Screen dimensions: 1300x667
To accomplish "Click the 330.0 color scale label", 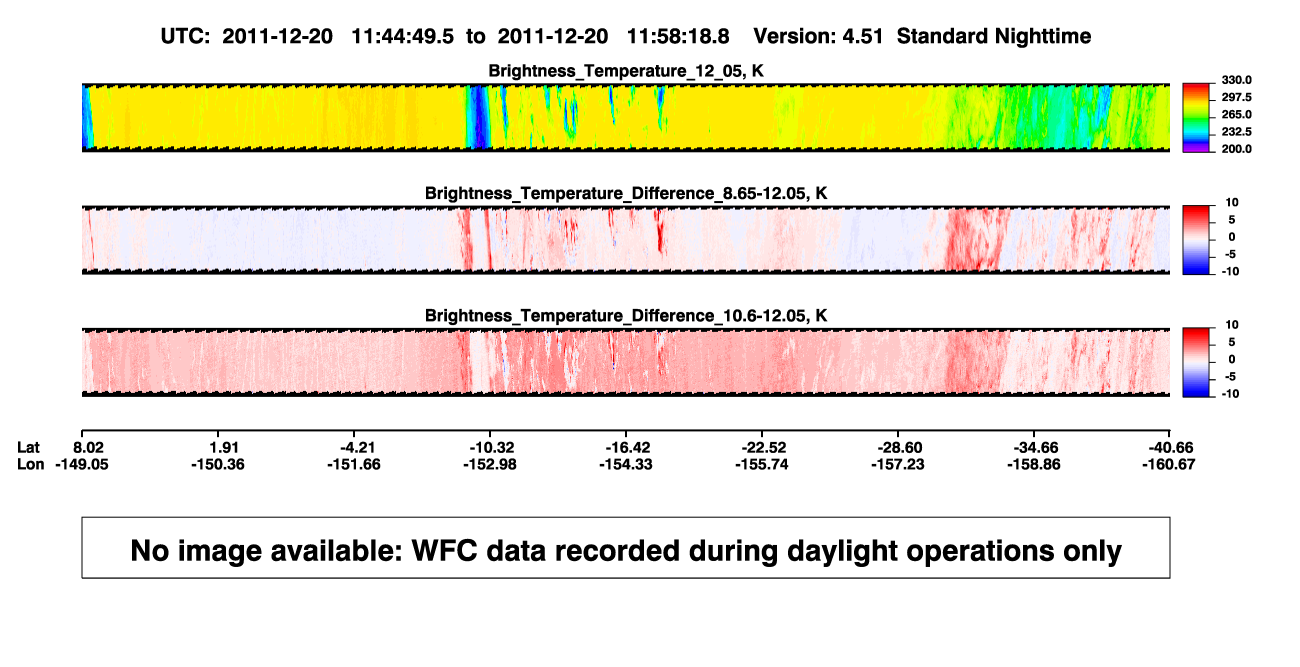I will click(x=1235, y=80).
